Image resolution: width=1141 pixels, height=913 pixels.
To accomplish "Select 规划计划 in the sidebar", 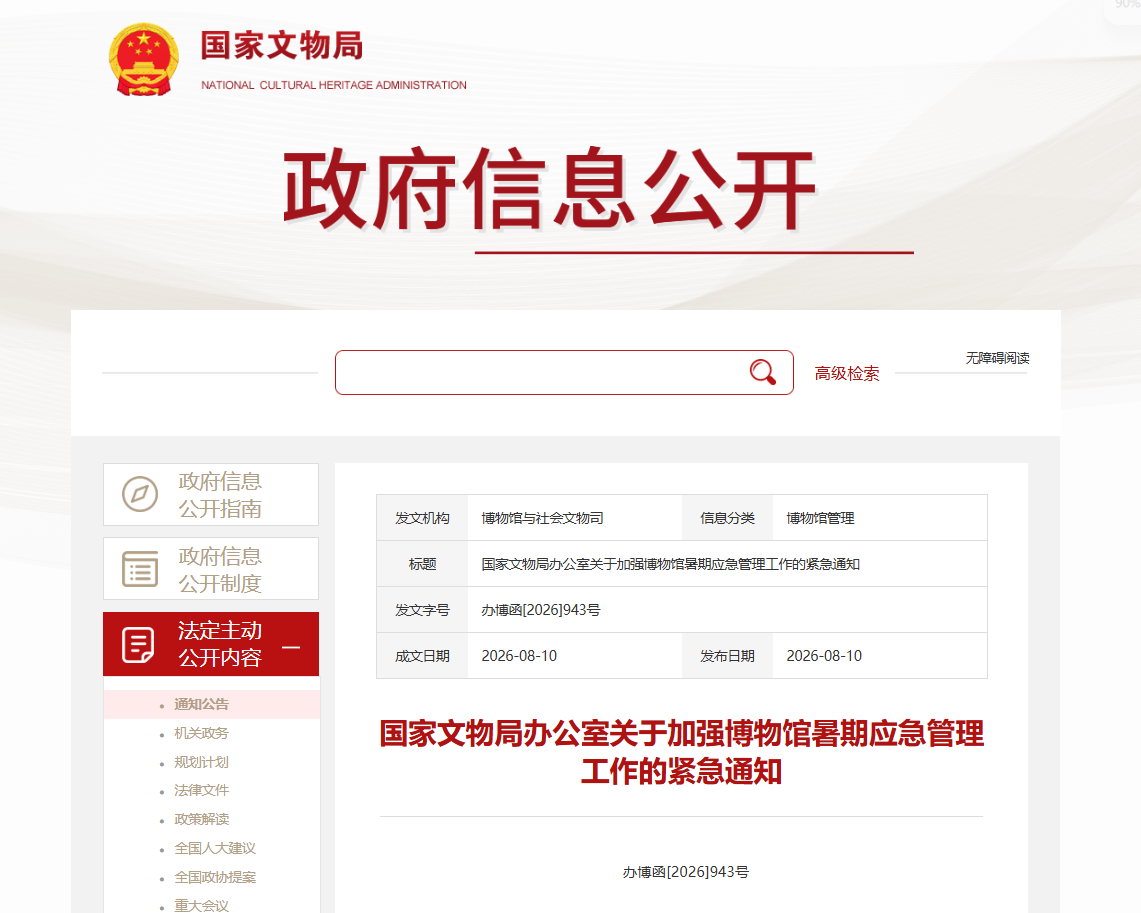I will coord(202,762).
